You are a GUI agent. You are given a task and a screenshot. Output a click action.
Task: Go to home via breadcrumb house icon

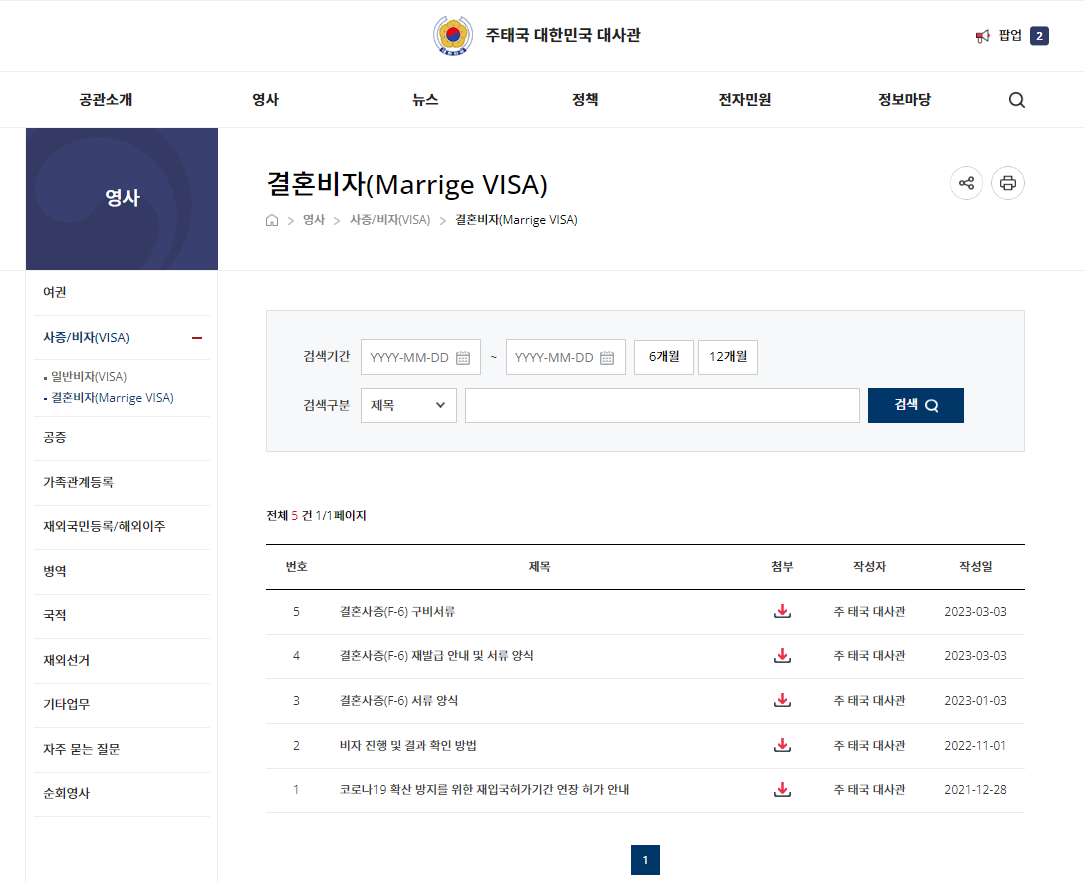click(x=272, y=220)
